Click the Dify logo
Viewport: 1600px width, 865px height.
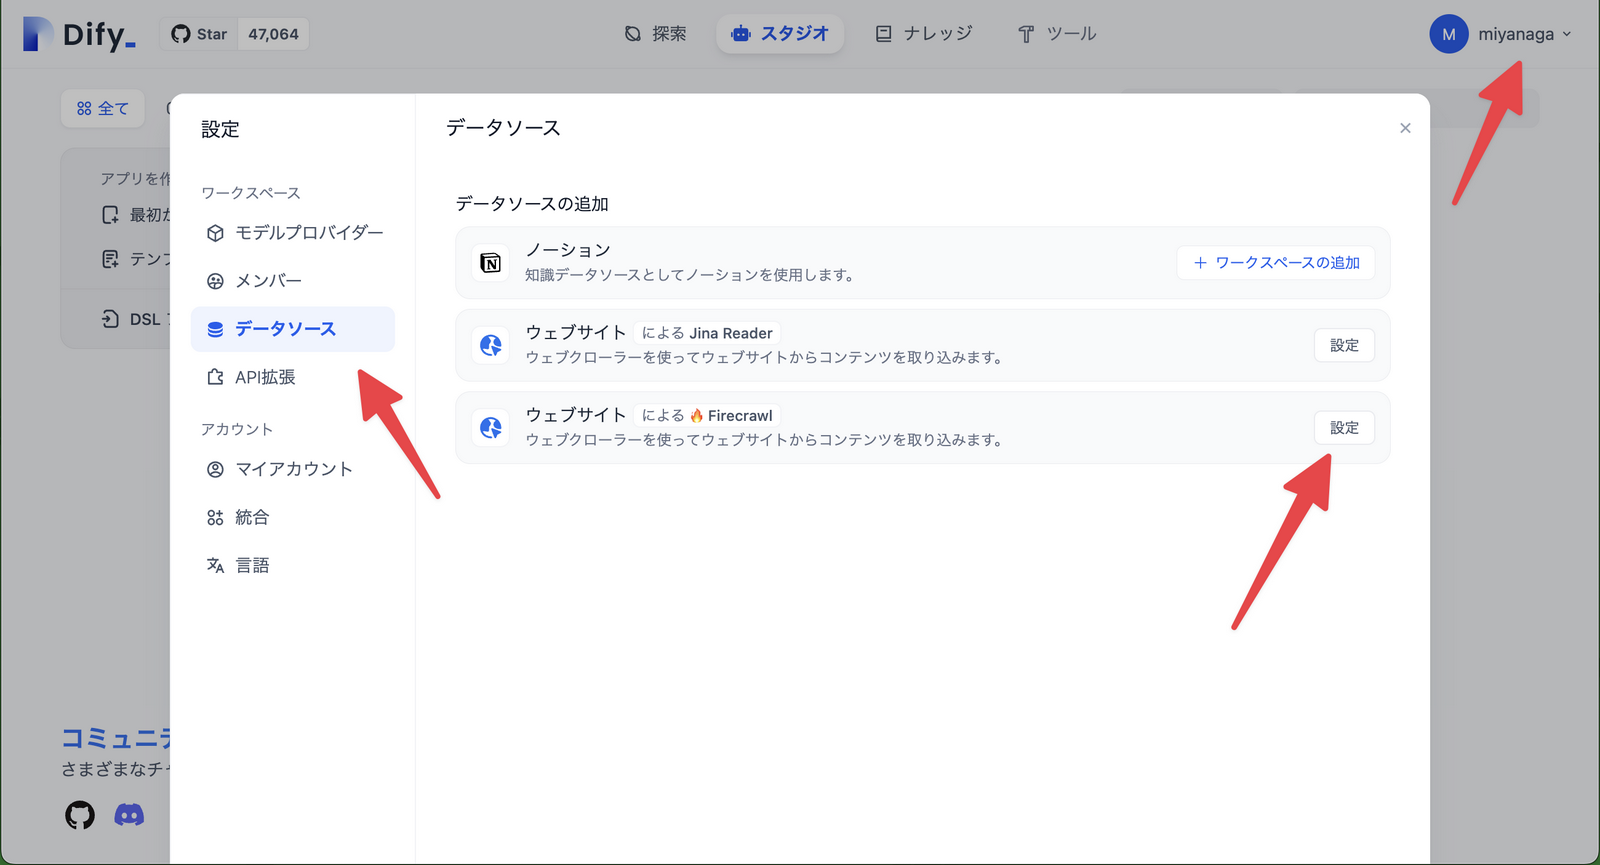pos(79,34)
